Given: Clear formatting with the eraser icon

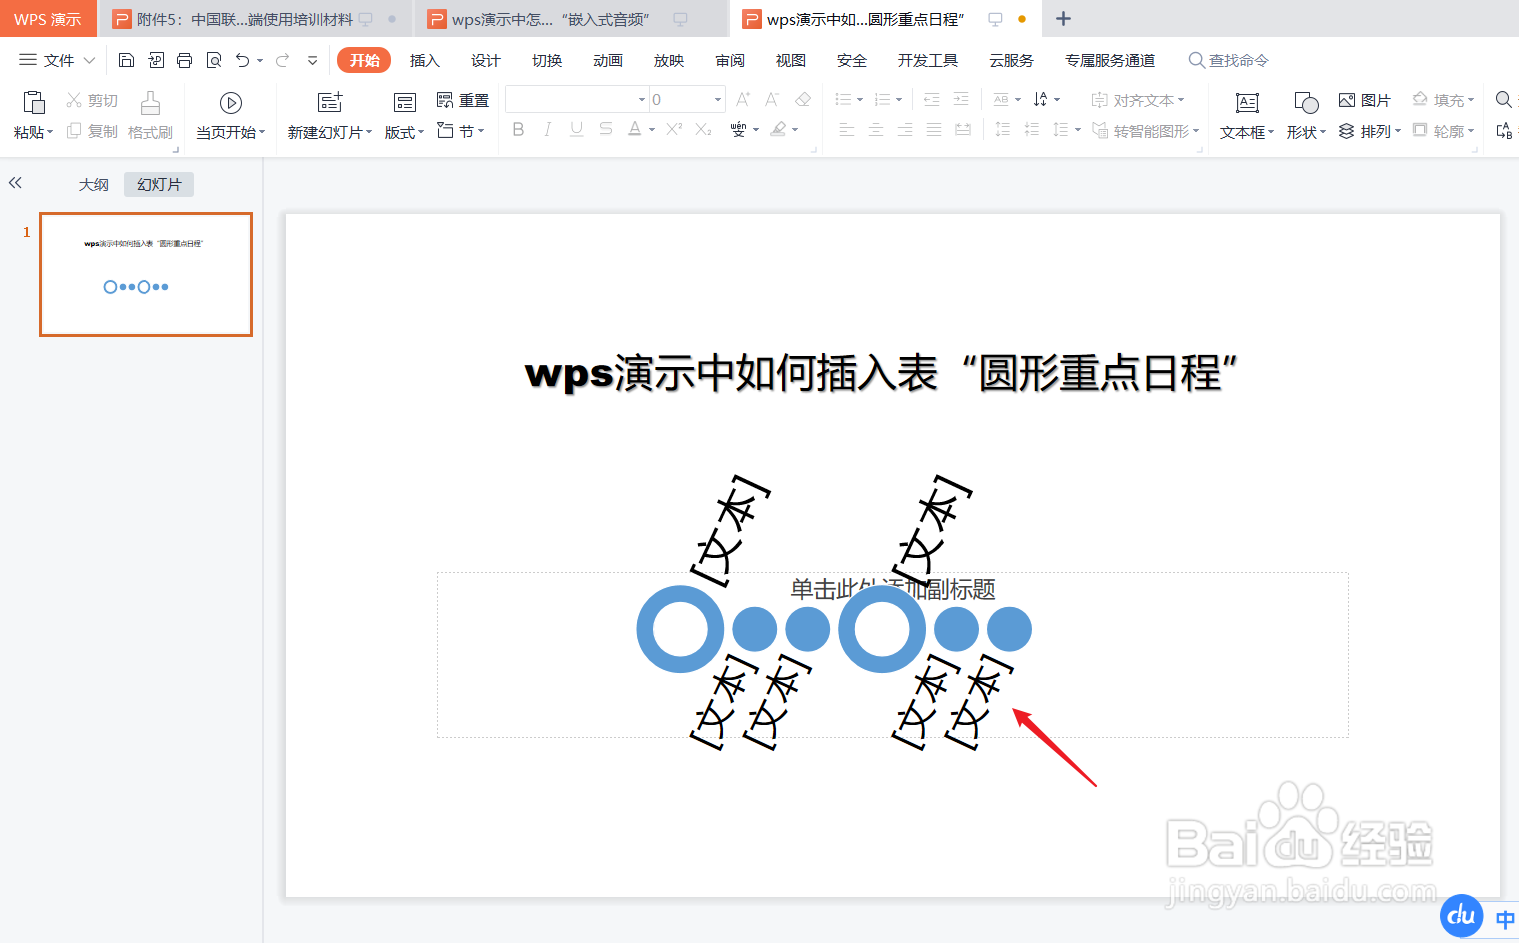Looking at the screenshot, I should (802, 99).
